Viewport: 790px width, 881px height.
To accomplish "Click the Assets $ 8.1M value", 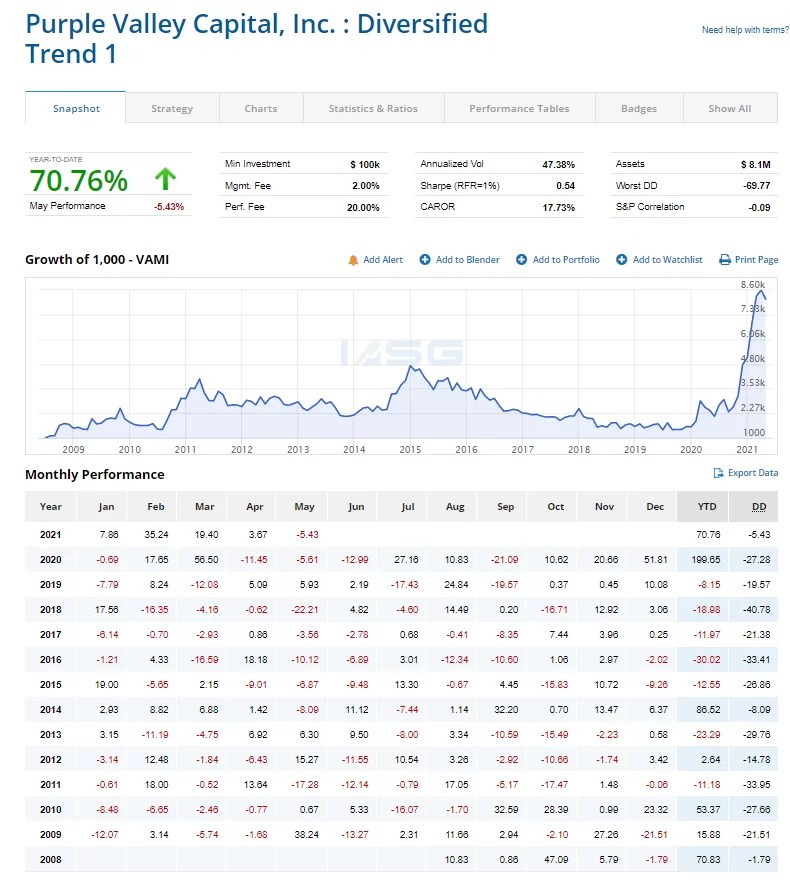I will tap(755, 165).
